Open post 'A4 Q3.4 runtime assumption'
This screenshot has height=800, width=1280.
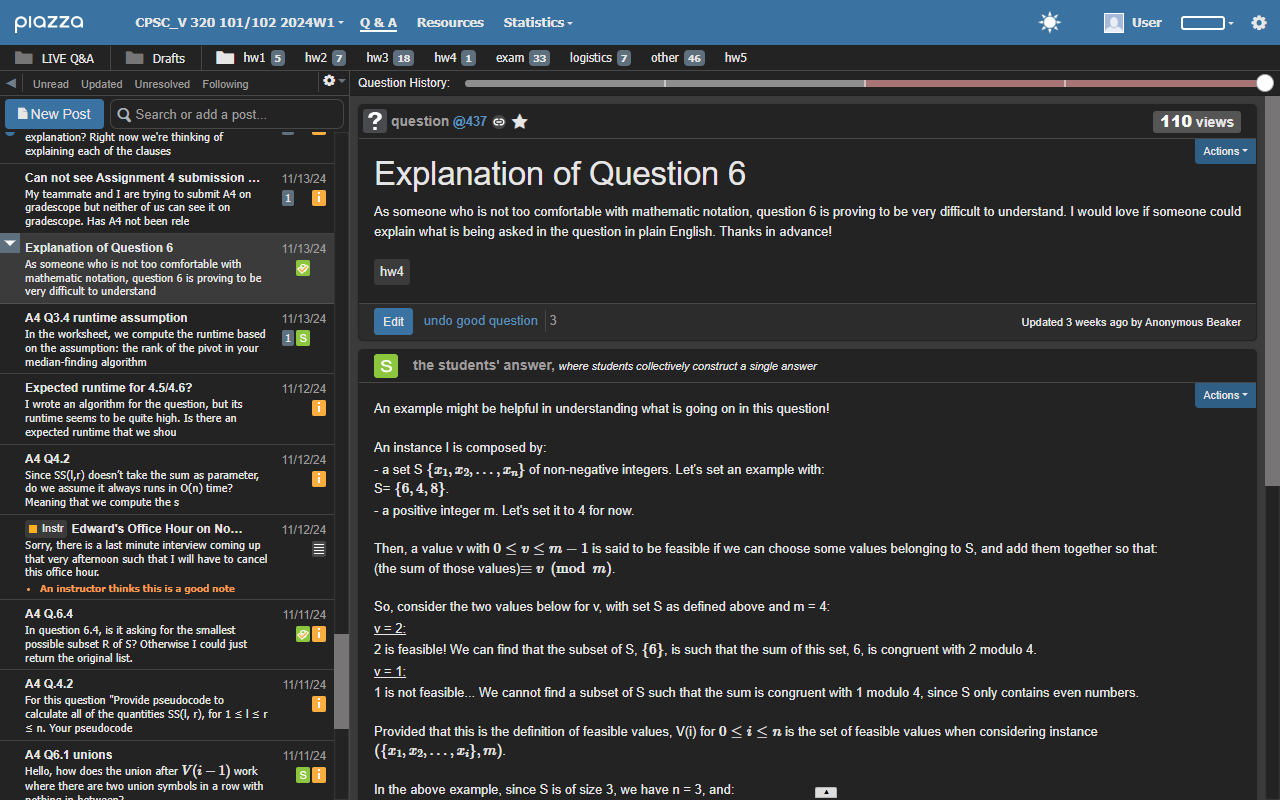point(167,340)
